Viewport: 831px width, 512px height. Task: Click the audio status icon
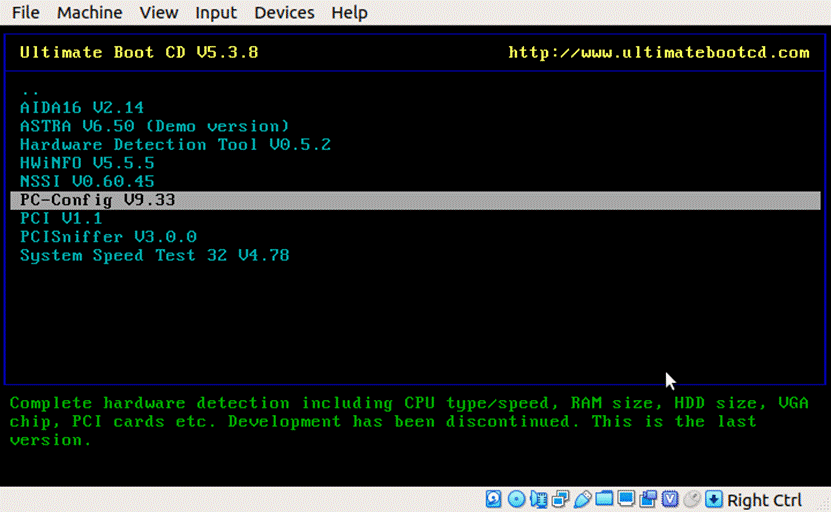pyautogui.click(x=538, y=499)
